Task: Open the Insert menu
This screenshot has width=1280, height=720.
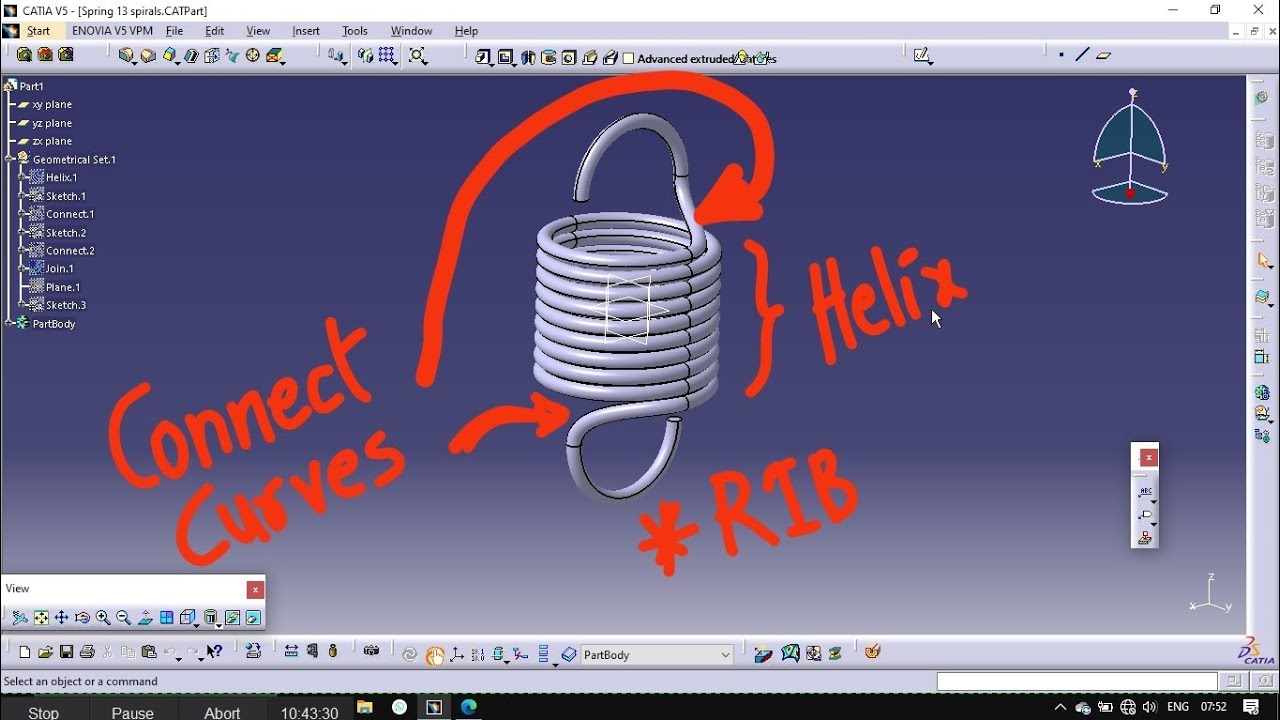Action: coord(306,31)
